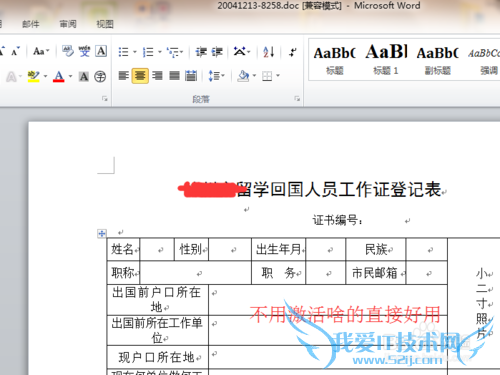
Task: Click the Bullets list icon
Action: 124,52
